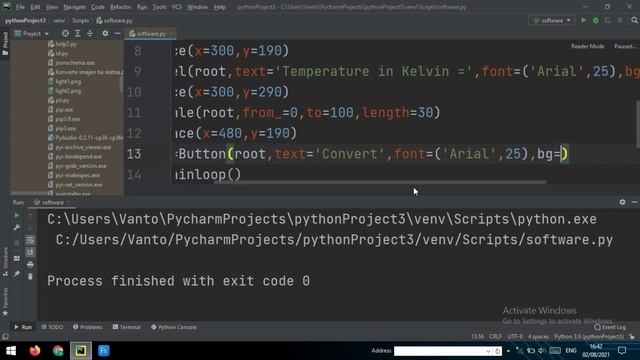Click Expand All icon in Project panel
Screen dimensions: 640x360
tap(78, 33)
